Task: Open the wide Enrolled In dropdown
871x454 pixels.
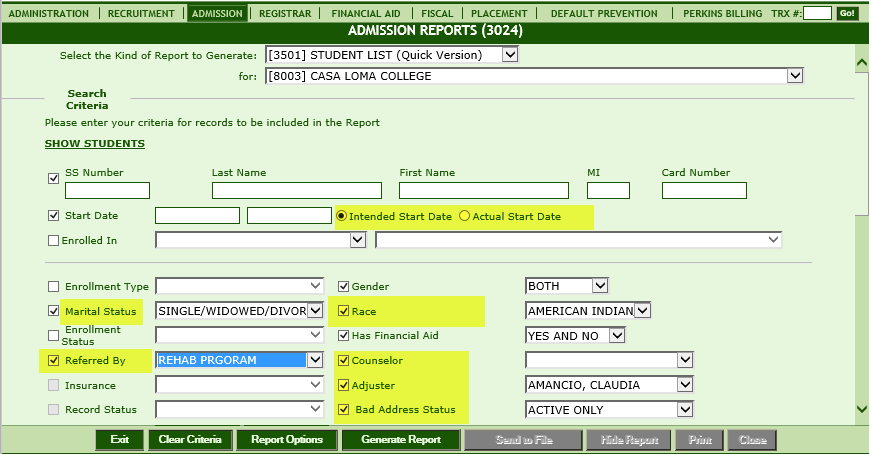Action: (578, 240)
